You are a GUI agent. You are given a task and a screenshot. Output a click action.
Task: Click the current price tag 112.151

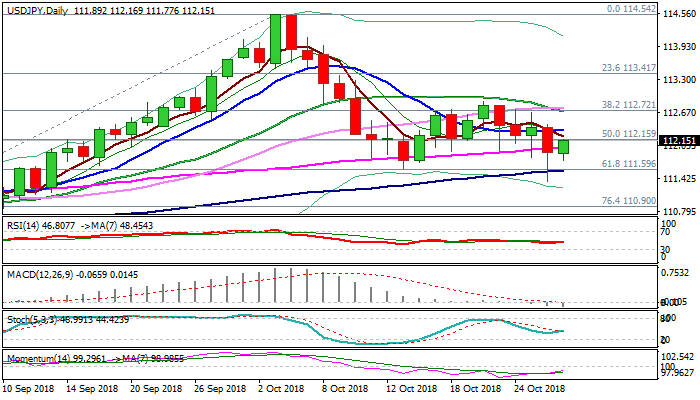pyautogui.click(x=679, y=141)
